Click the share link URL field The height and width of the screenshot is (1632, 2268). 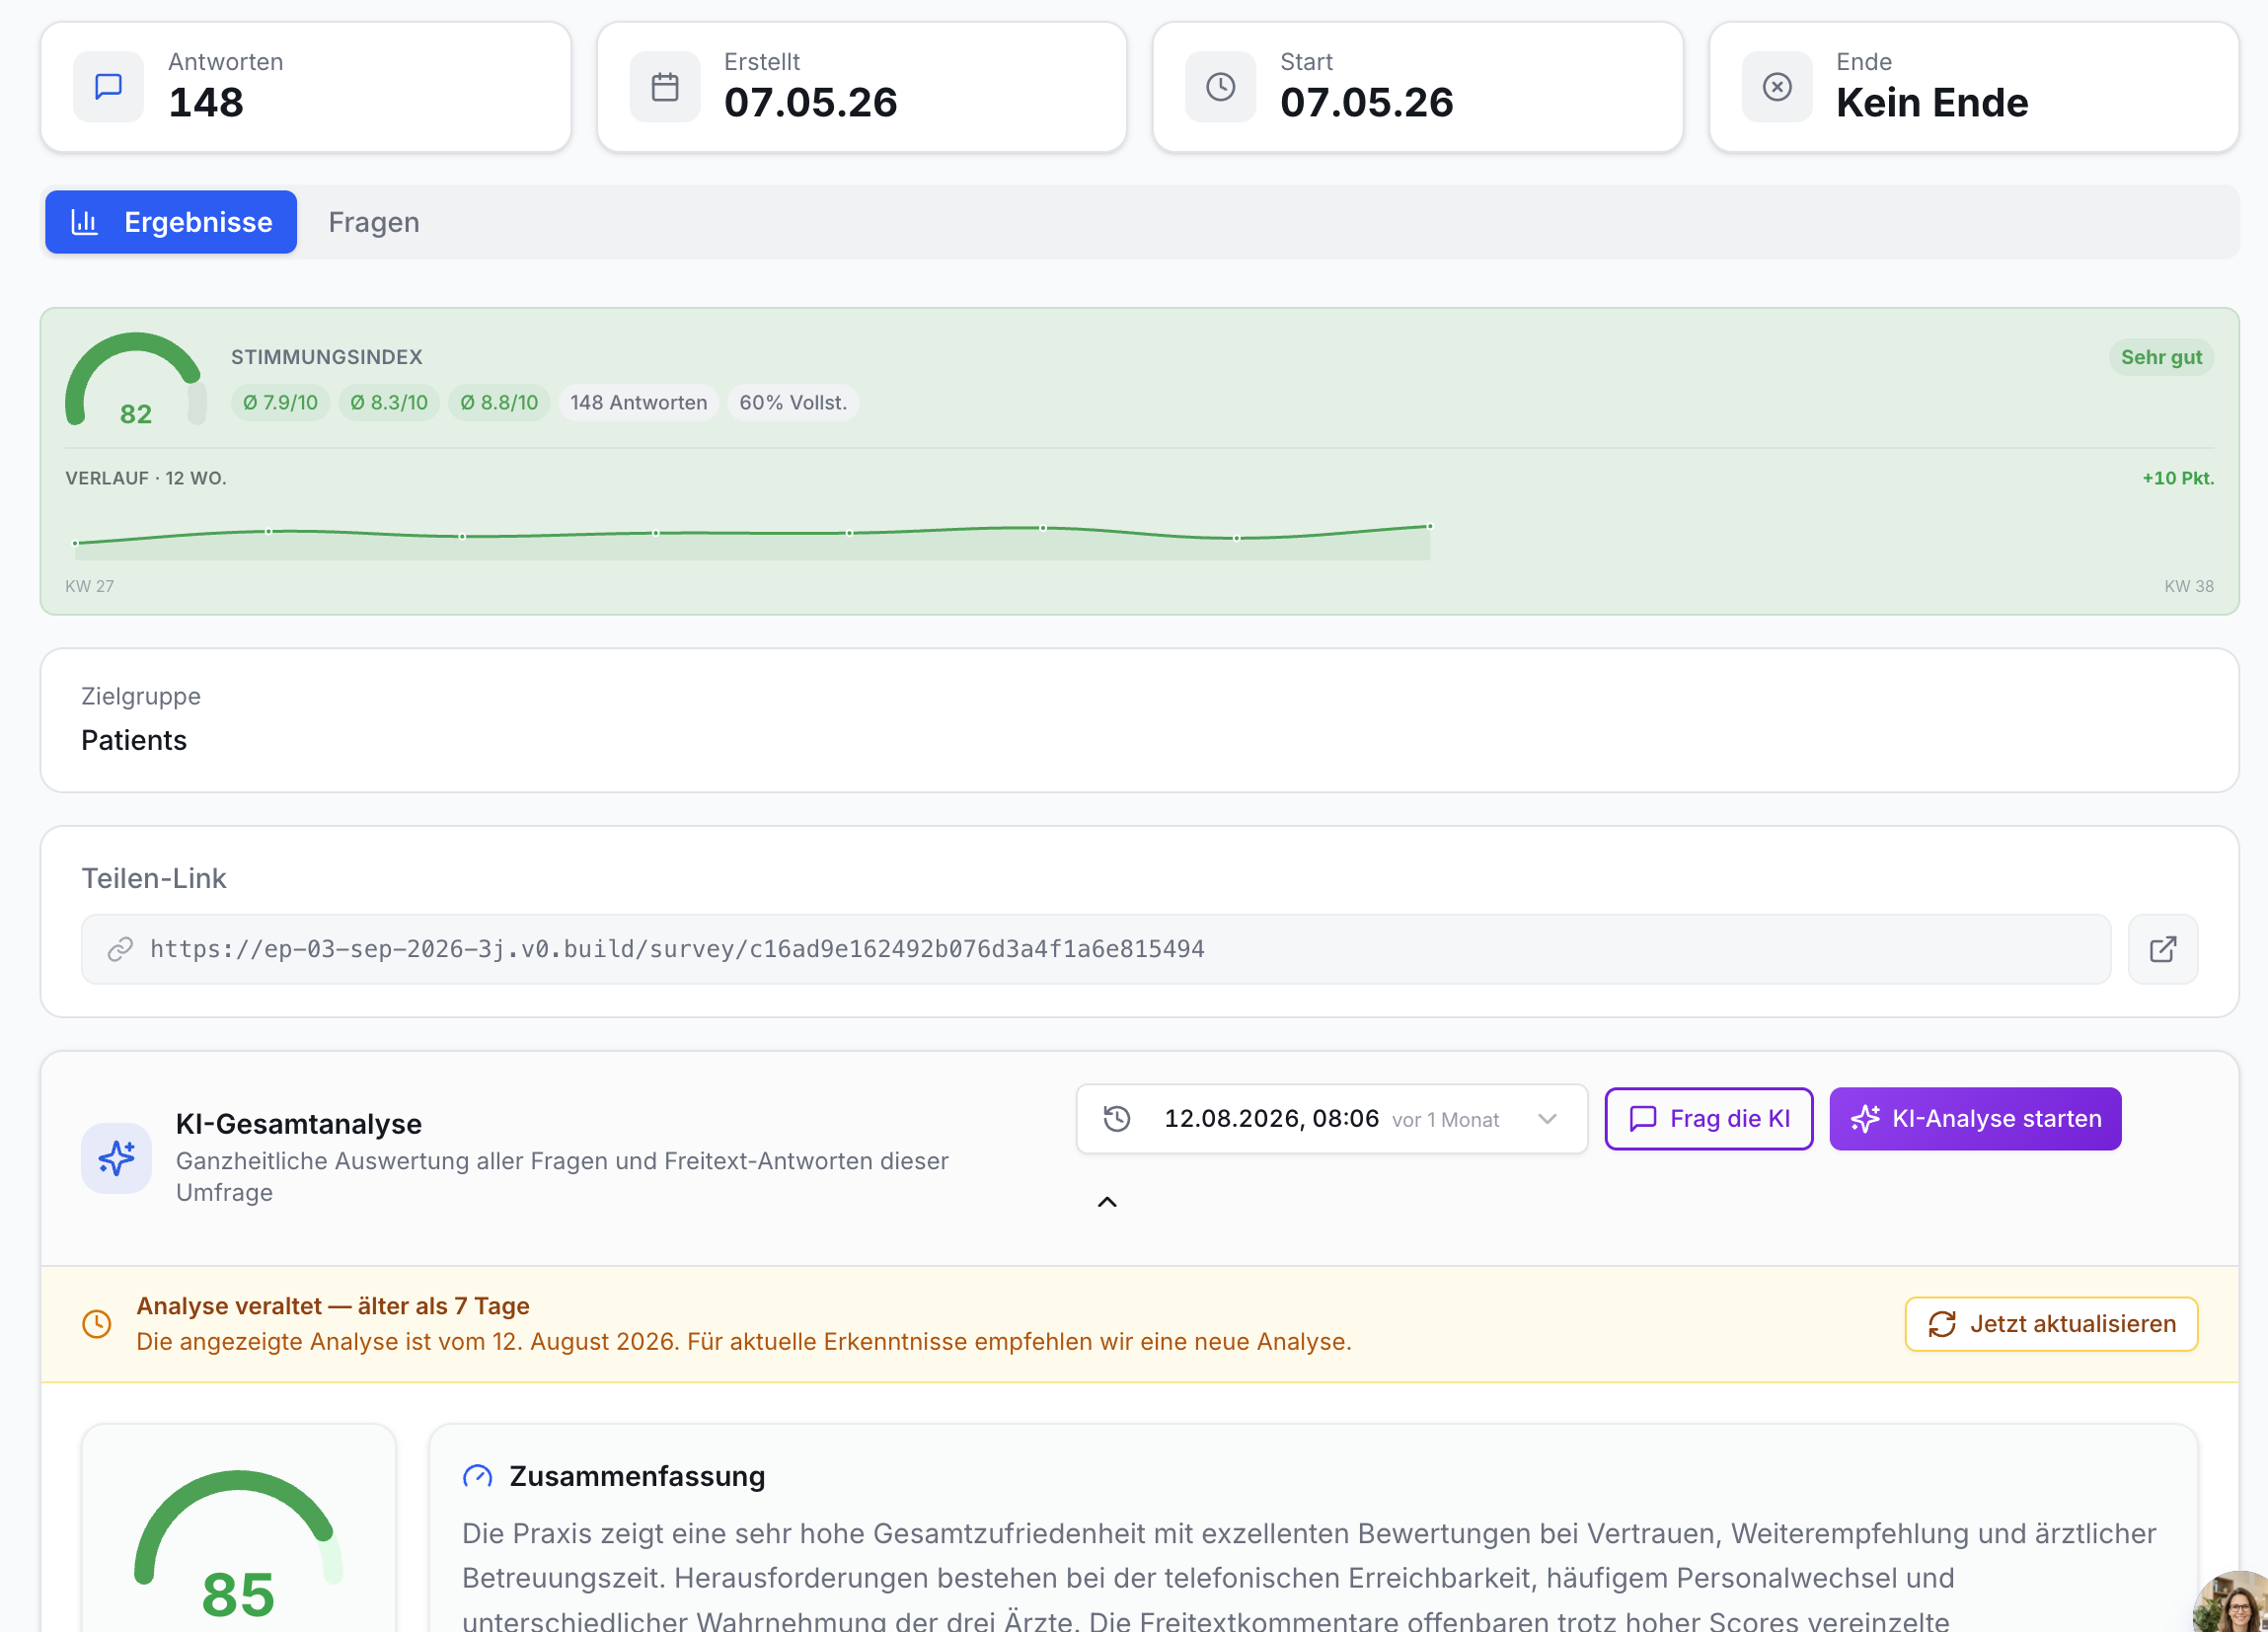tap(1095, 949)
